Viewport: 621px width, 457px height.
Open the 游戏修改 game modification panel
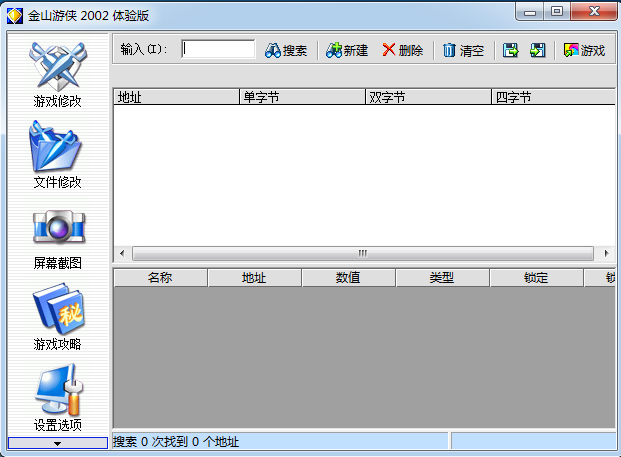pyautogui.click(x=58, y=74)
